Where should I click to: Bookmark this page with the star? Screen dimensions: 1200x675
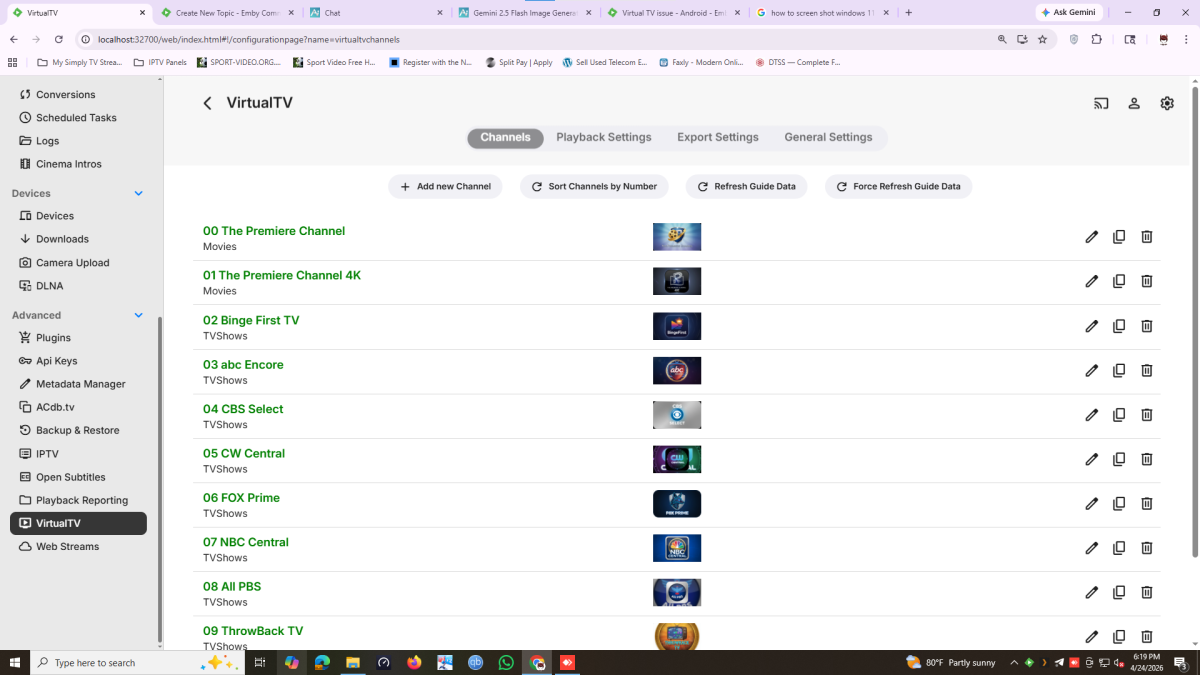(x=1042, y=39)
